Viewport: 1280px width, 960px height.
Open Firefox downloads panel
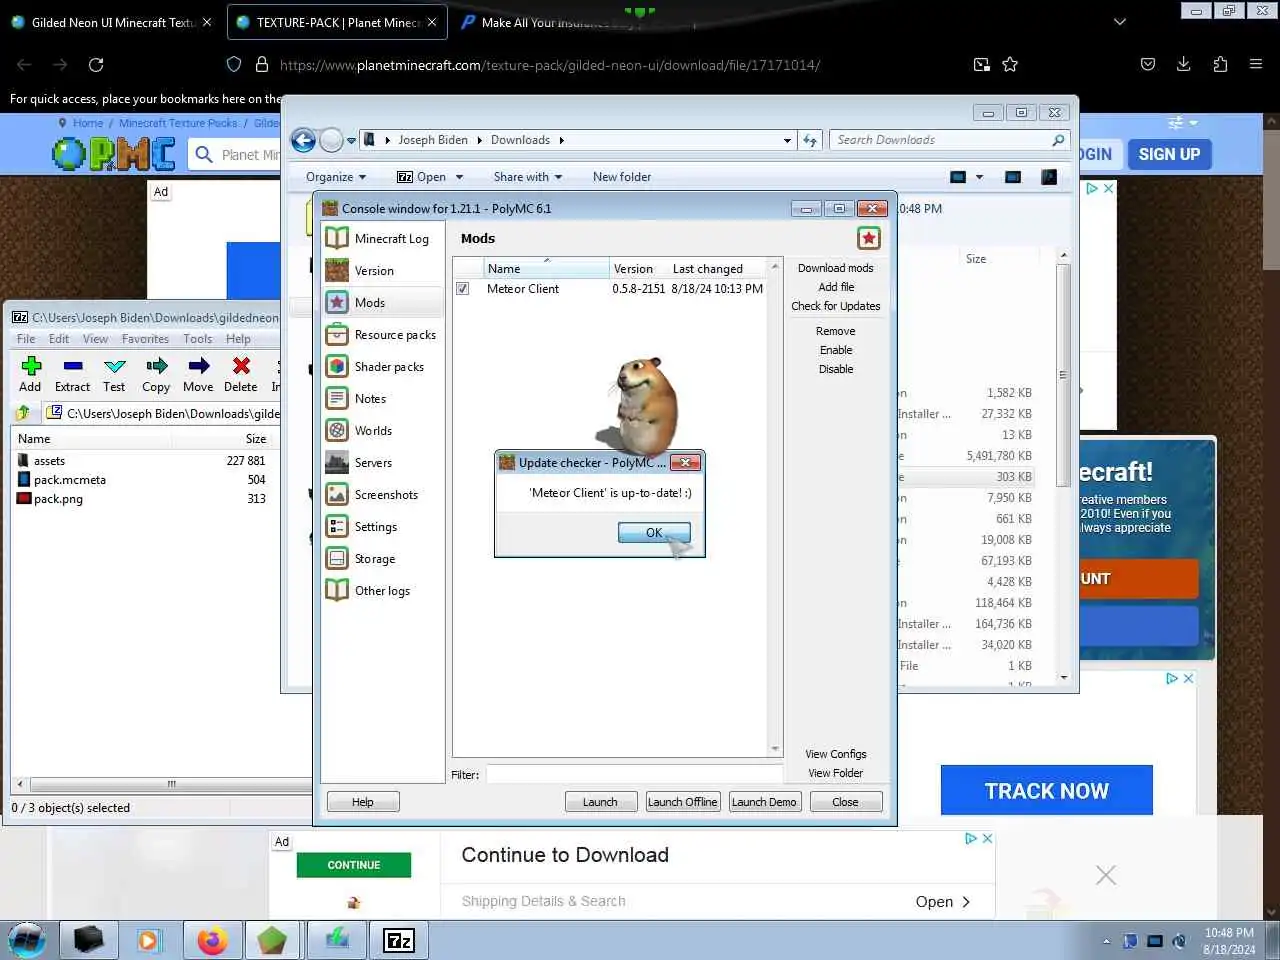(1183, 65)
